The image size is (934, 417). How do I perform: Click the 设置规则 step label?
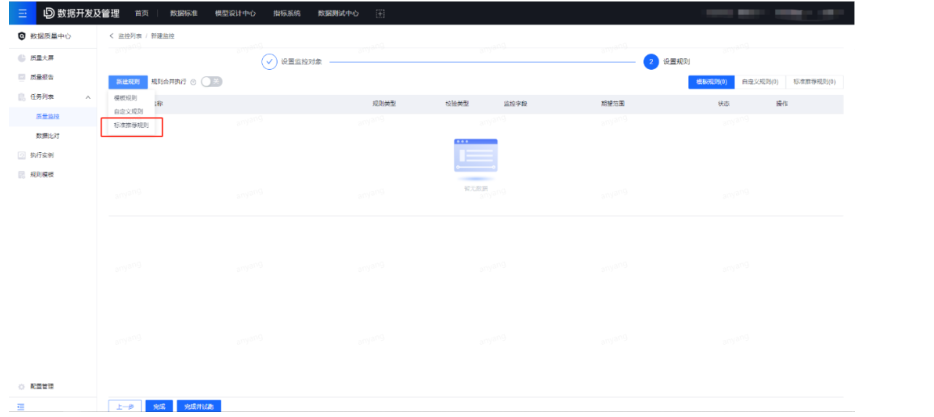click(677, 61)
